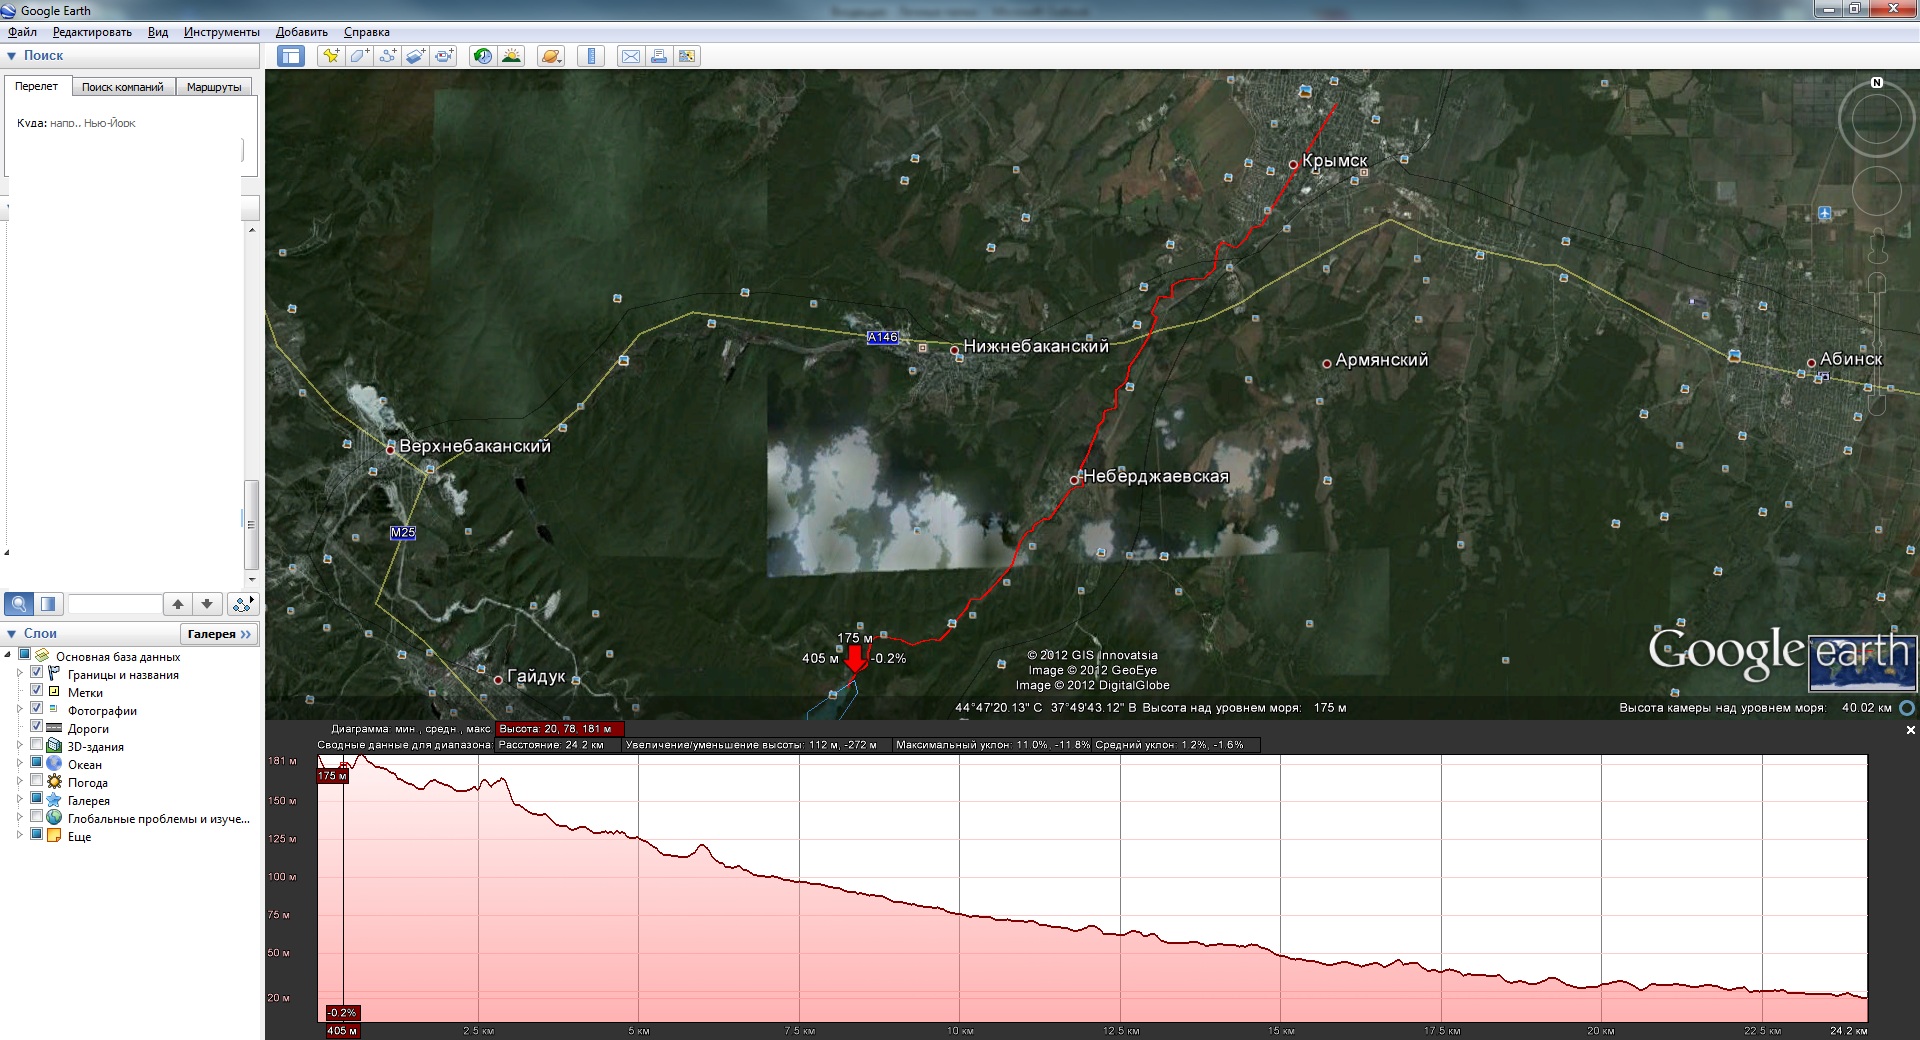Expand the Океан layer
The width and height of the screenshot is (1920, 1040).
20,764
